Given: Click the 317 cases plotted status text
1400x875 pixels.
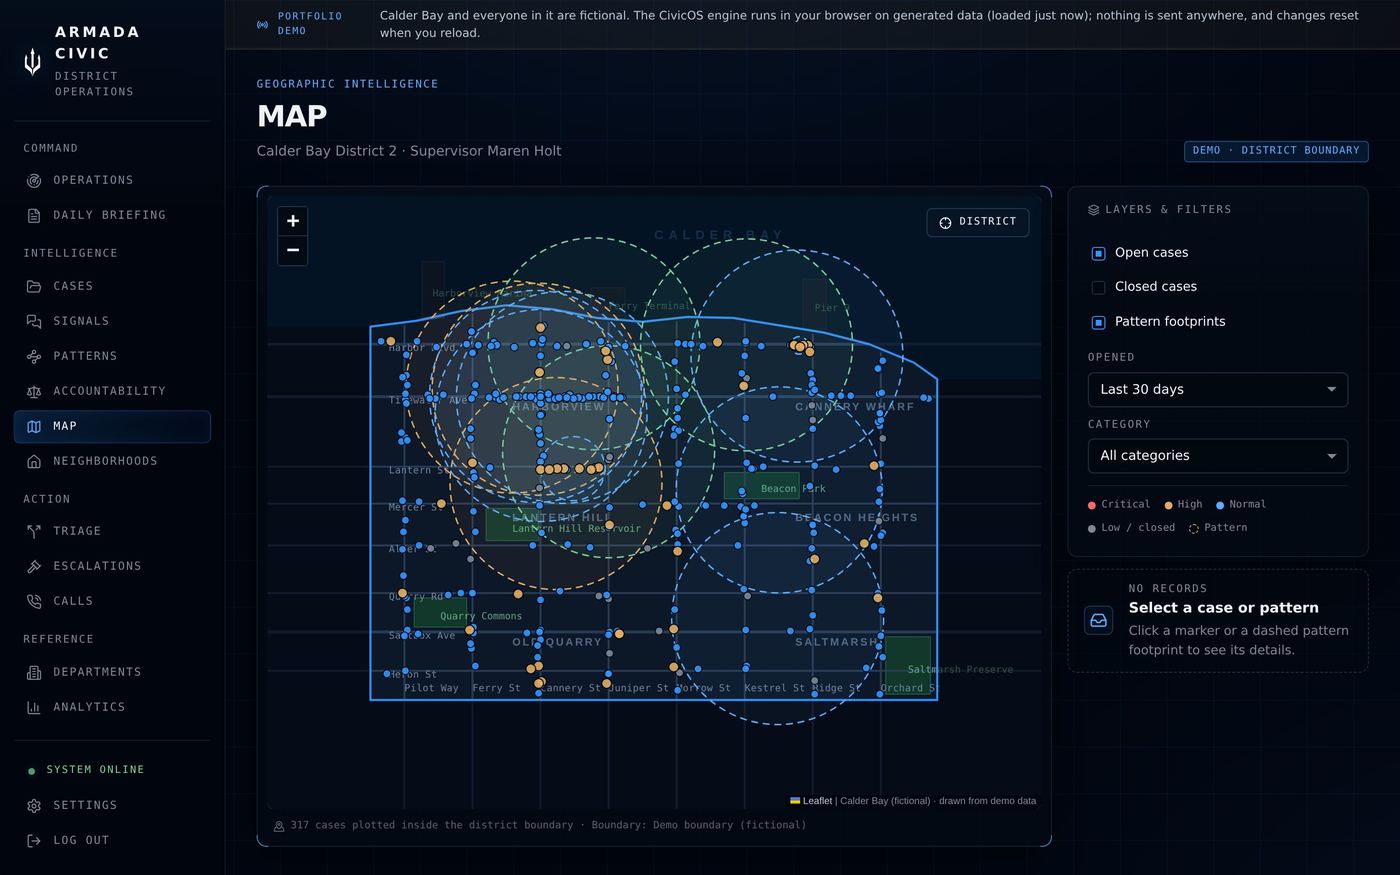Looking at the screenshot, I should tap(548, 826).
